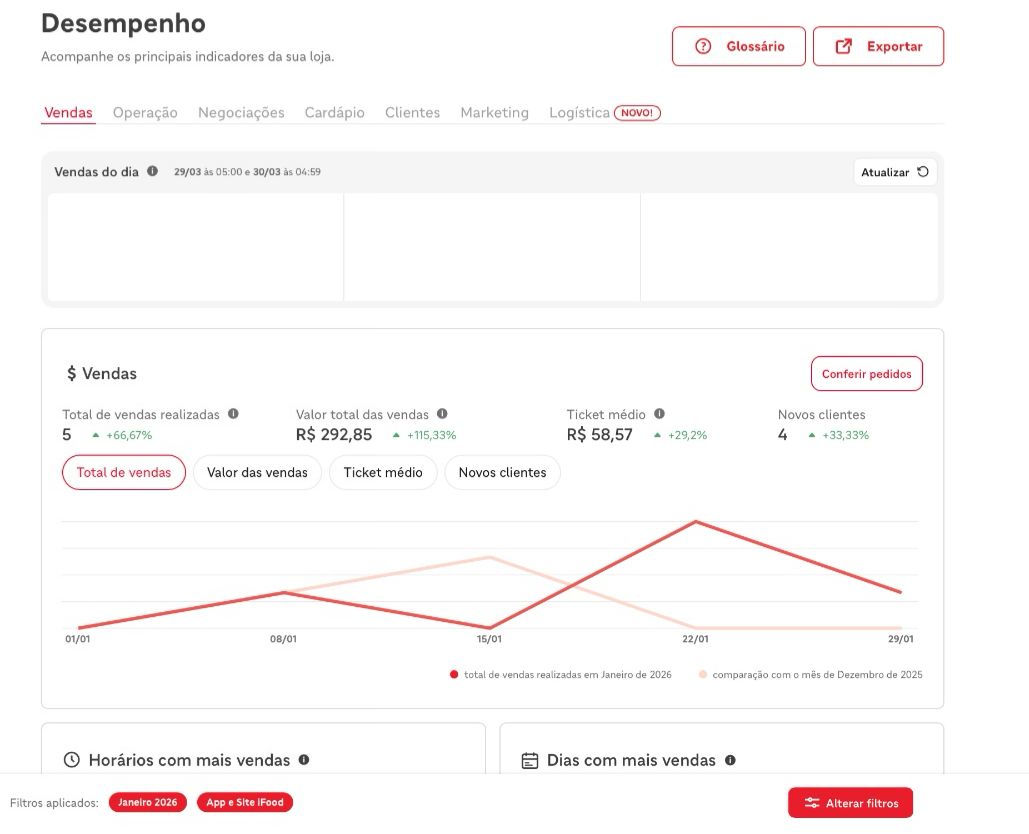Click info icon beside Dias com mais vendas
Screen dimensions: 1029x834
point(730,760)
